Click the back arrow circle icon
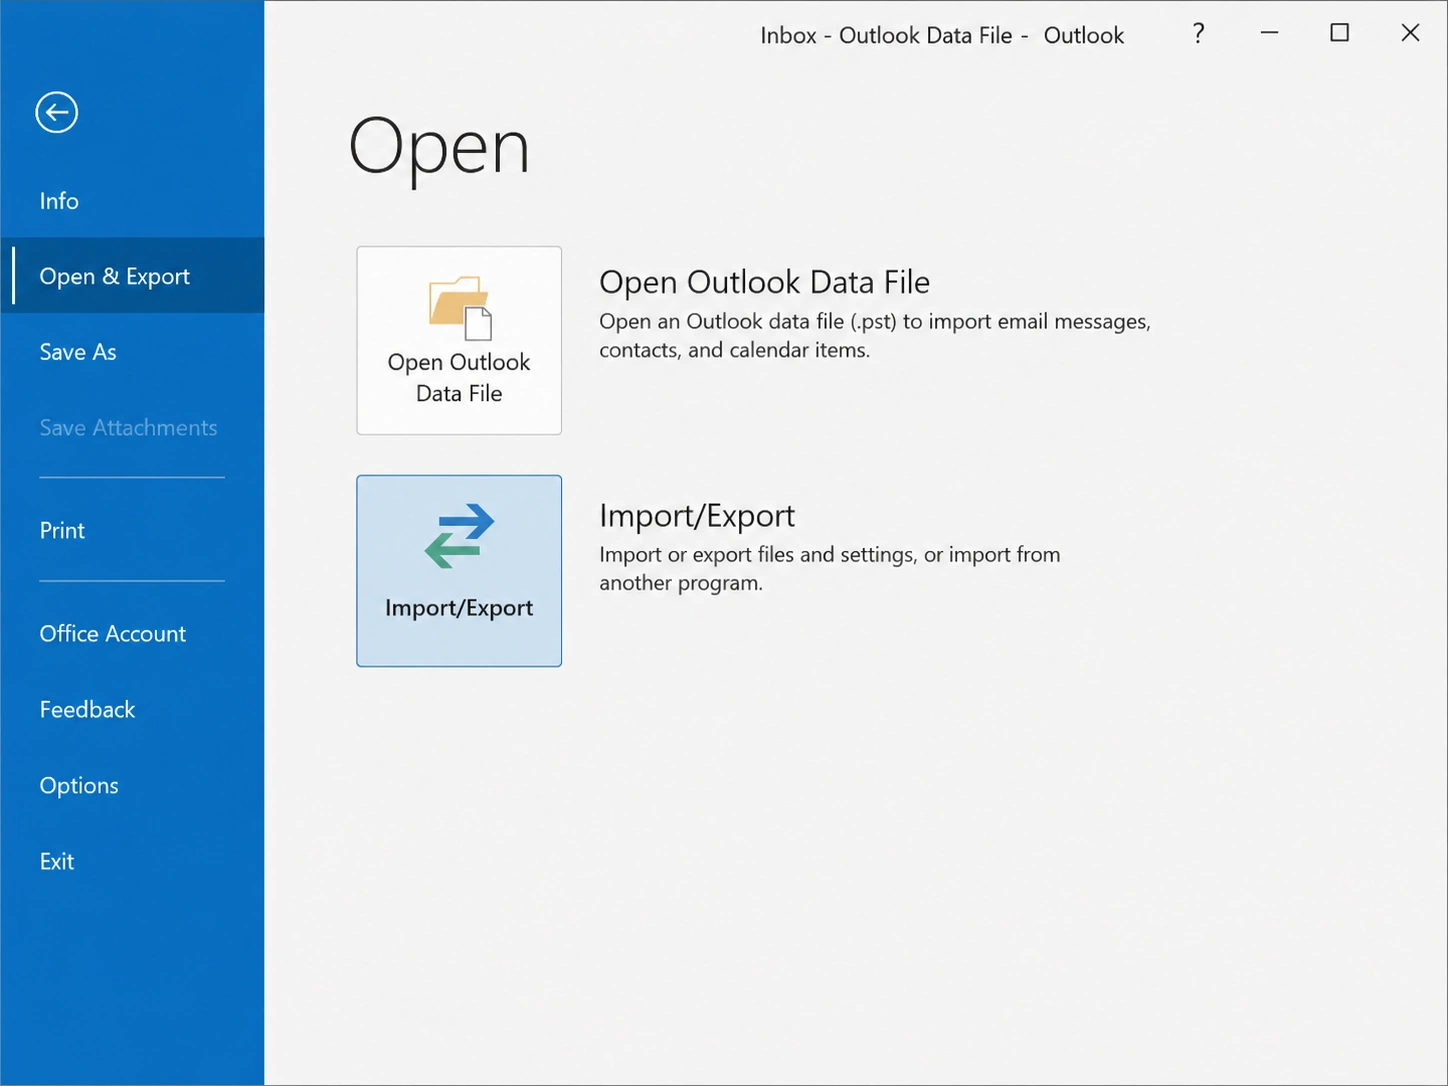The image size is (1448, 1086). [57, 112]
